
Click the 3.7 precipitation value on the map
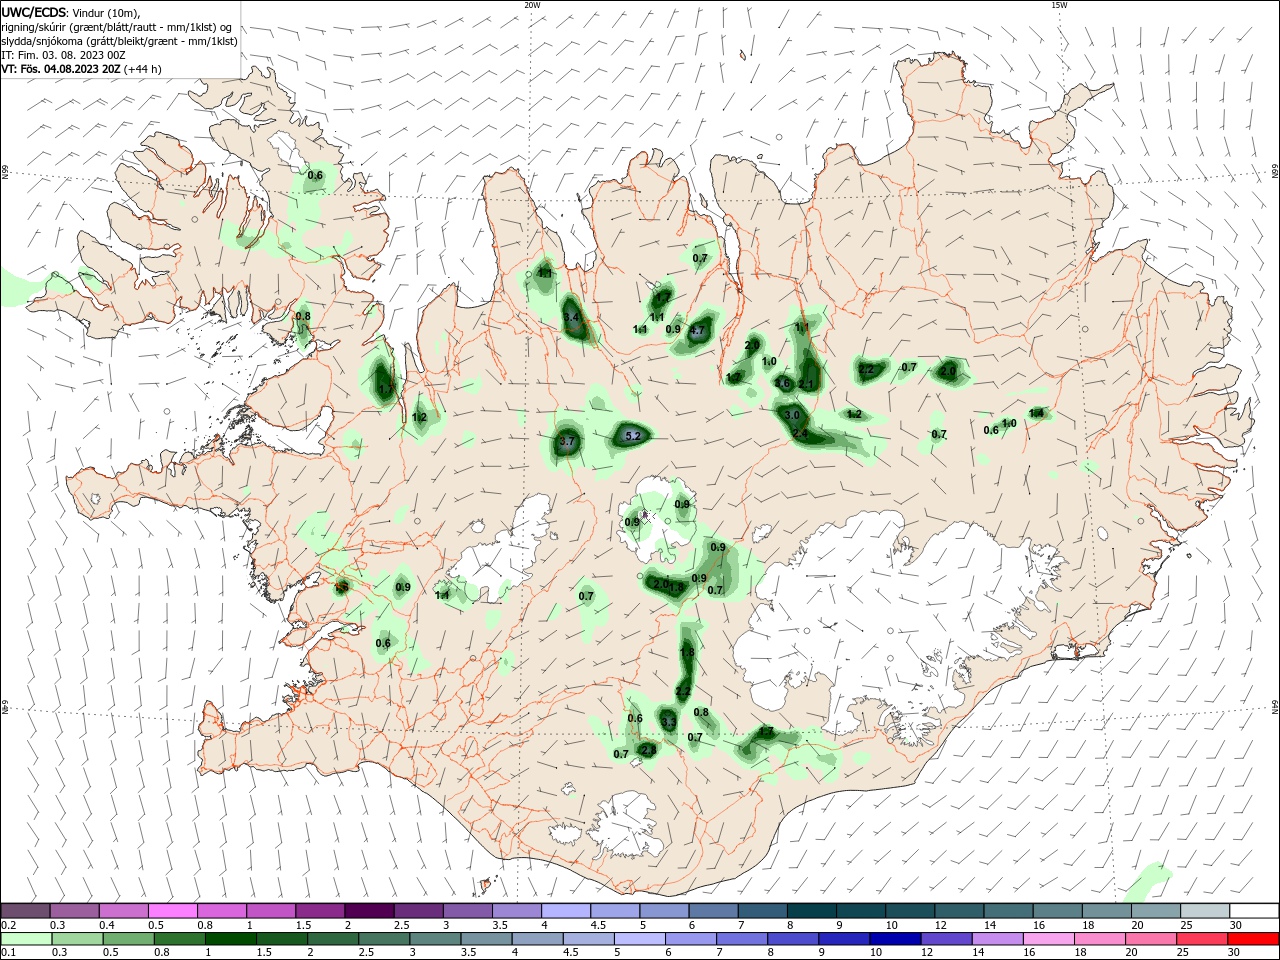point(567,441)
